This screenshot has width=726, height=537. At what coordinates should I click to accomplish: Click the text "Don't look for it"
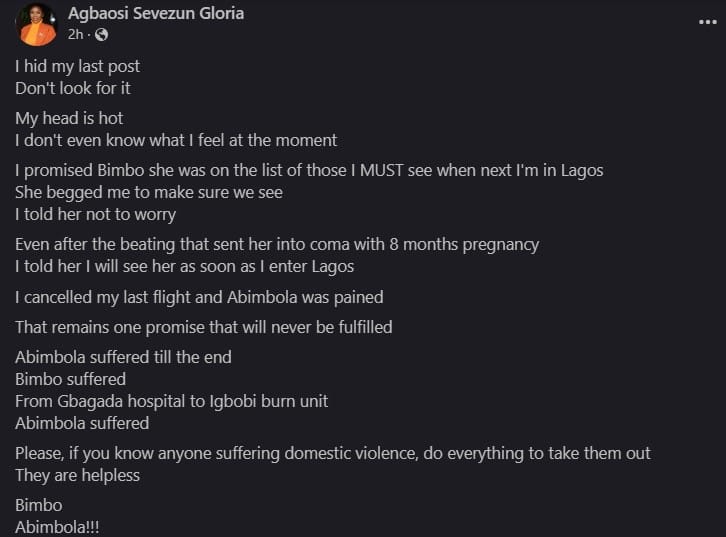point(73,88)
